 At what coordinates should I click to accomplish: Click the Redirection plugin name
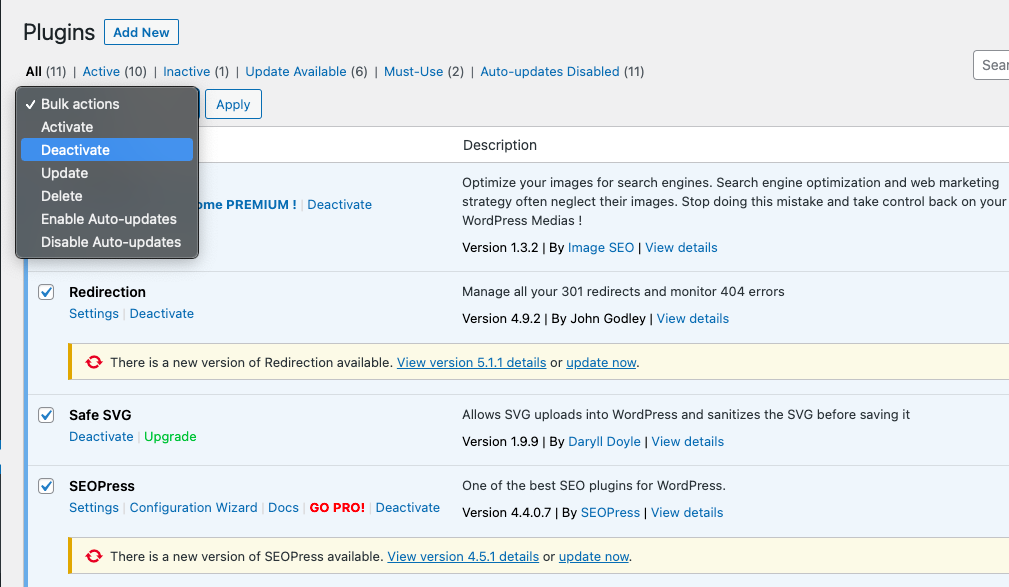click(107, 292)
